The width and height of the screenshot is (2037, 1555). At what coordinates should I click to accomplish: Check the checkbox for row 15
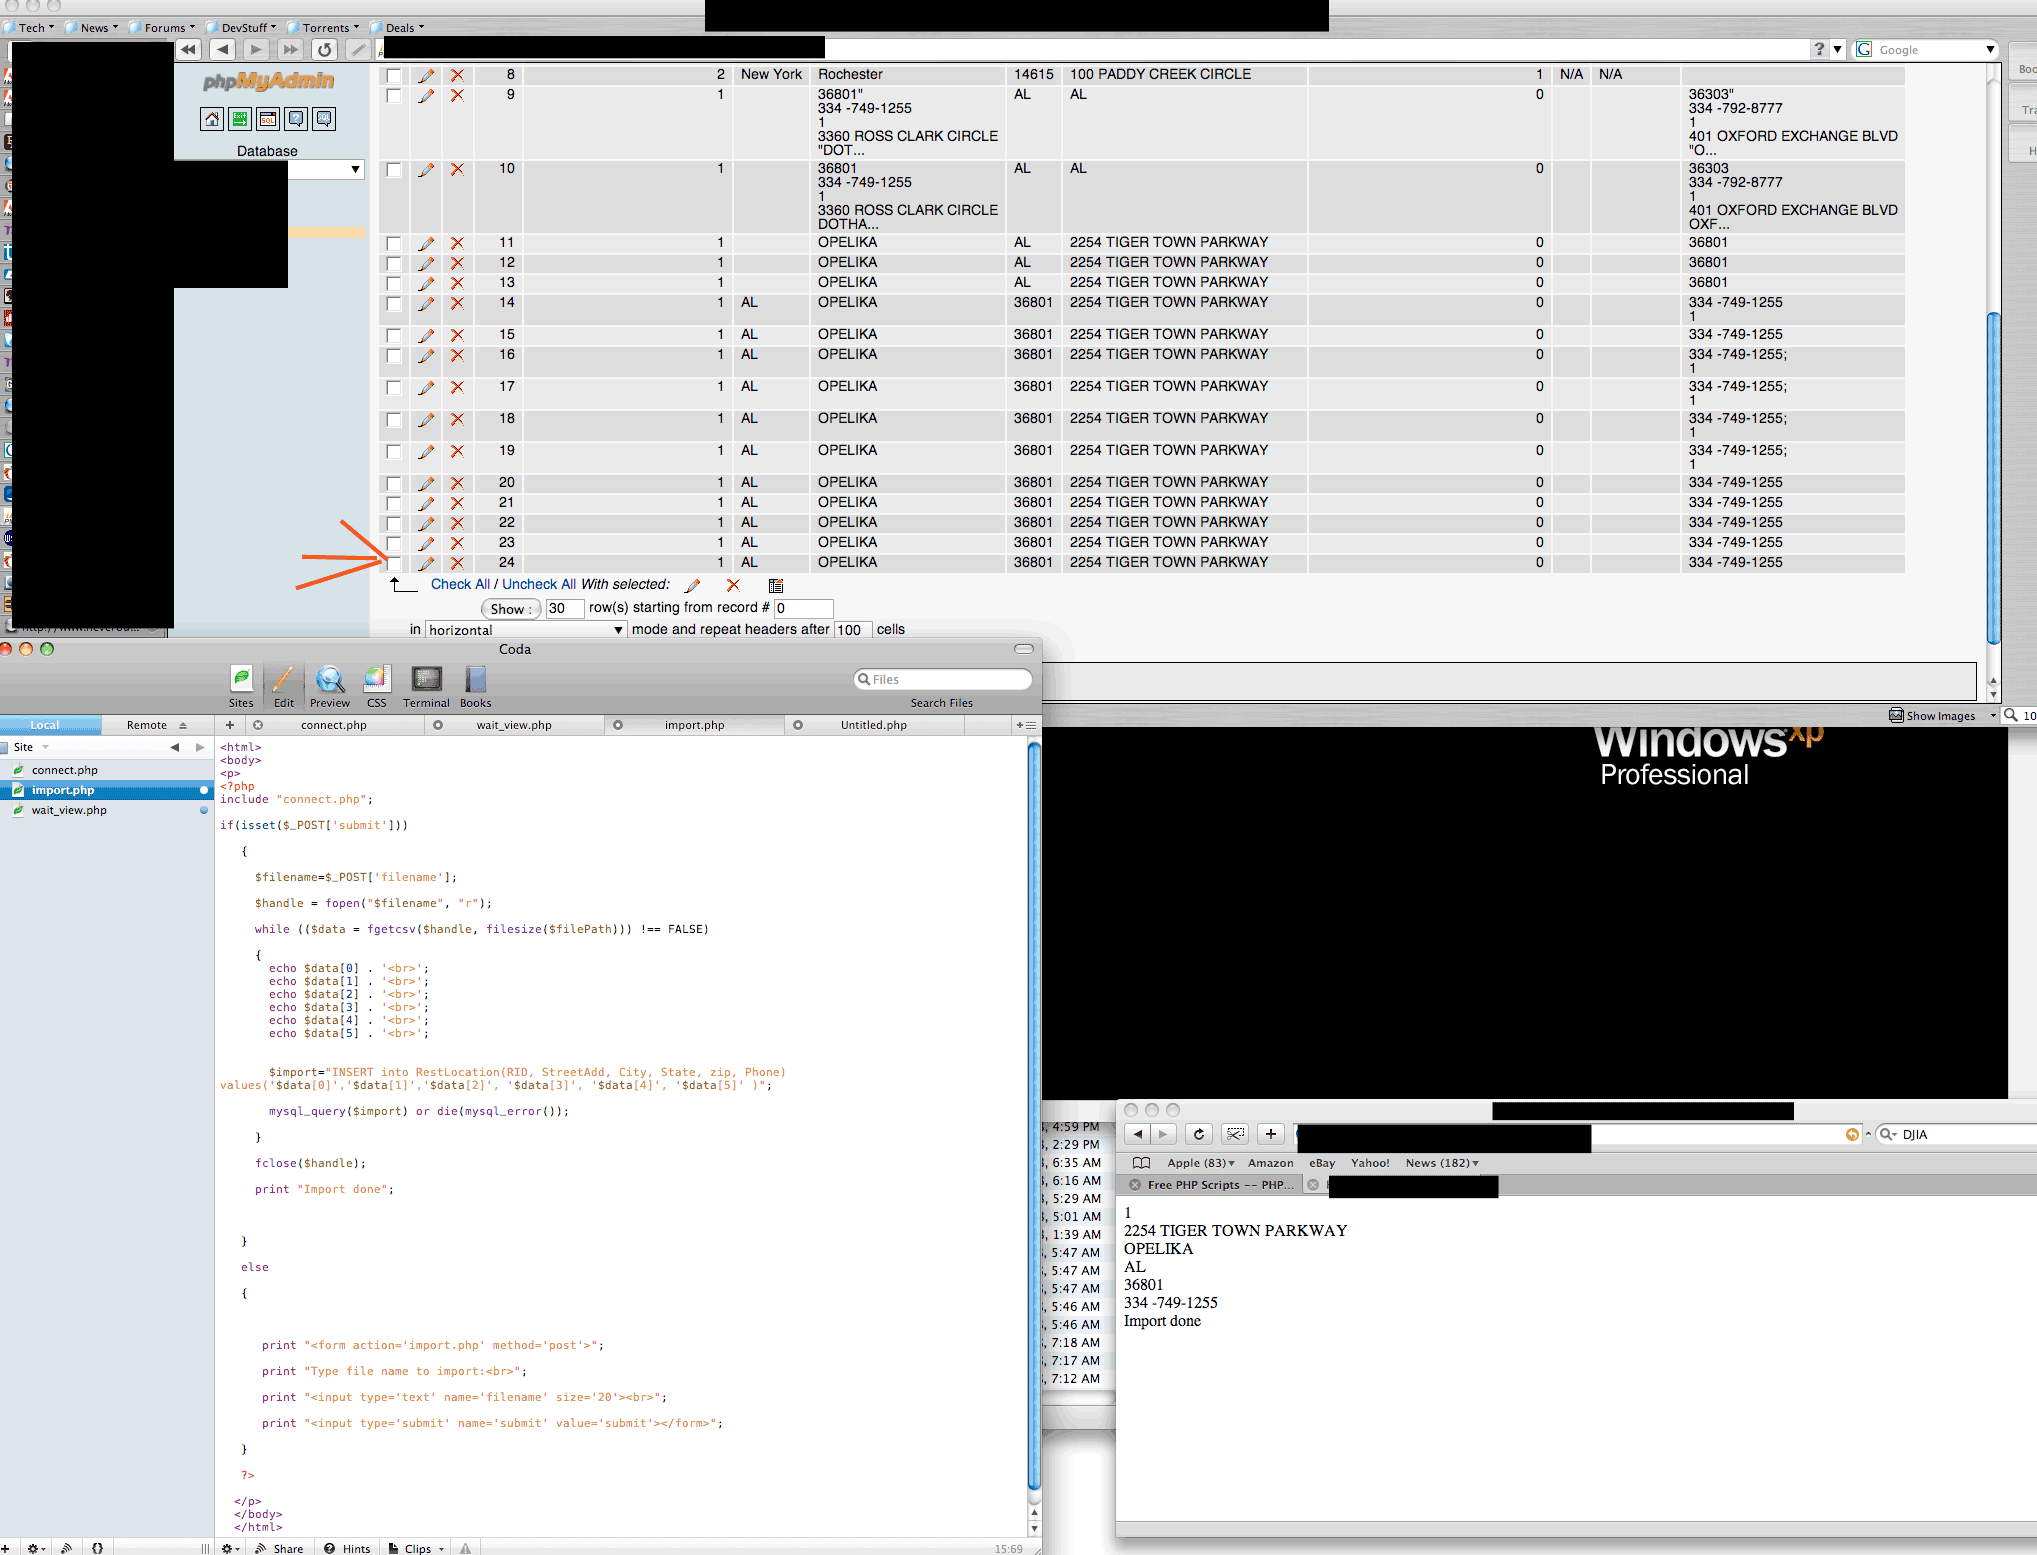[x=394, y=335]
